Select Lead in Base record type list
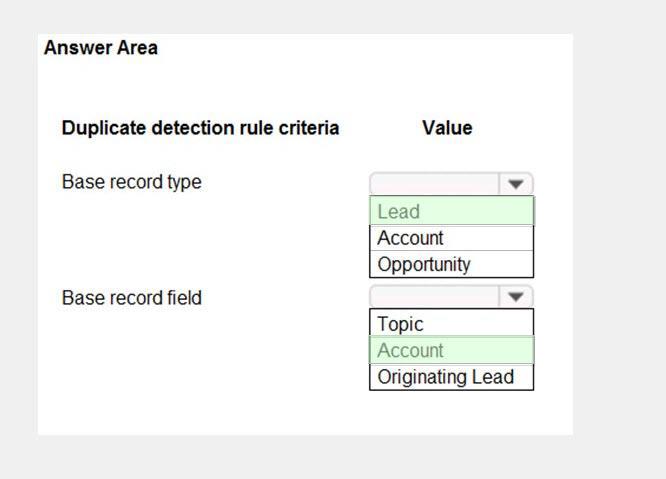Screen dimensions: 666x479 click(452, 211)
